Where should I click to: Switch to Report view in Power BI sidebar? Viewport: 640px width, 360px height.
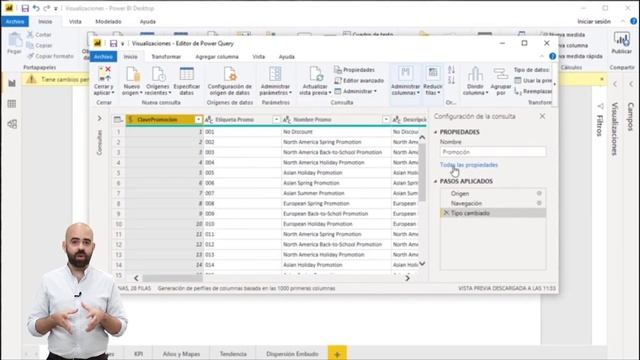point(12,83)
